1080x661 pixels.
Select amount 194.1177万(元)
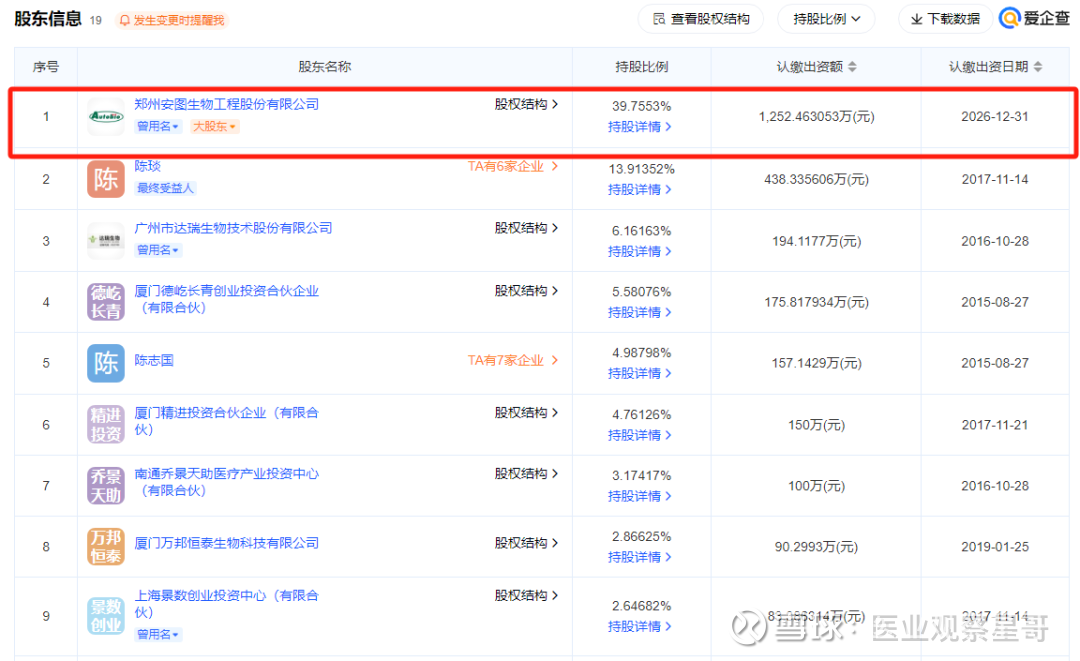point(816,241)
